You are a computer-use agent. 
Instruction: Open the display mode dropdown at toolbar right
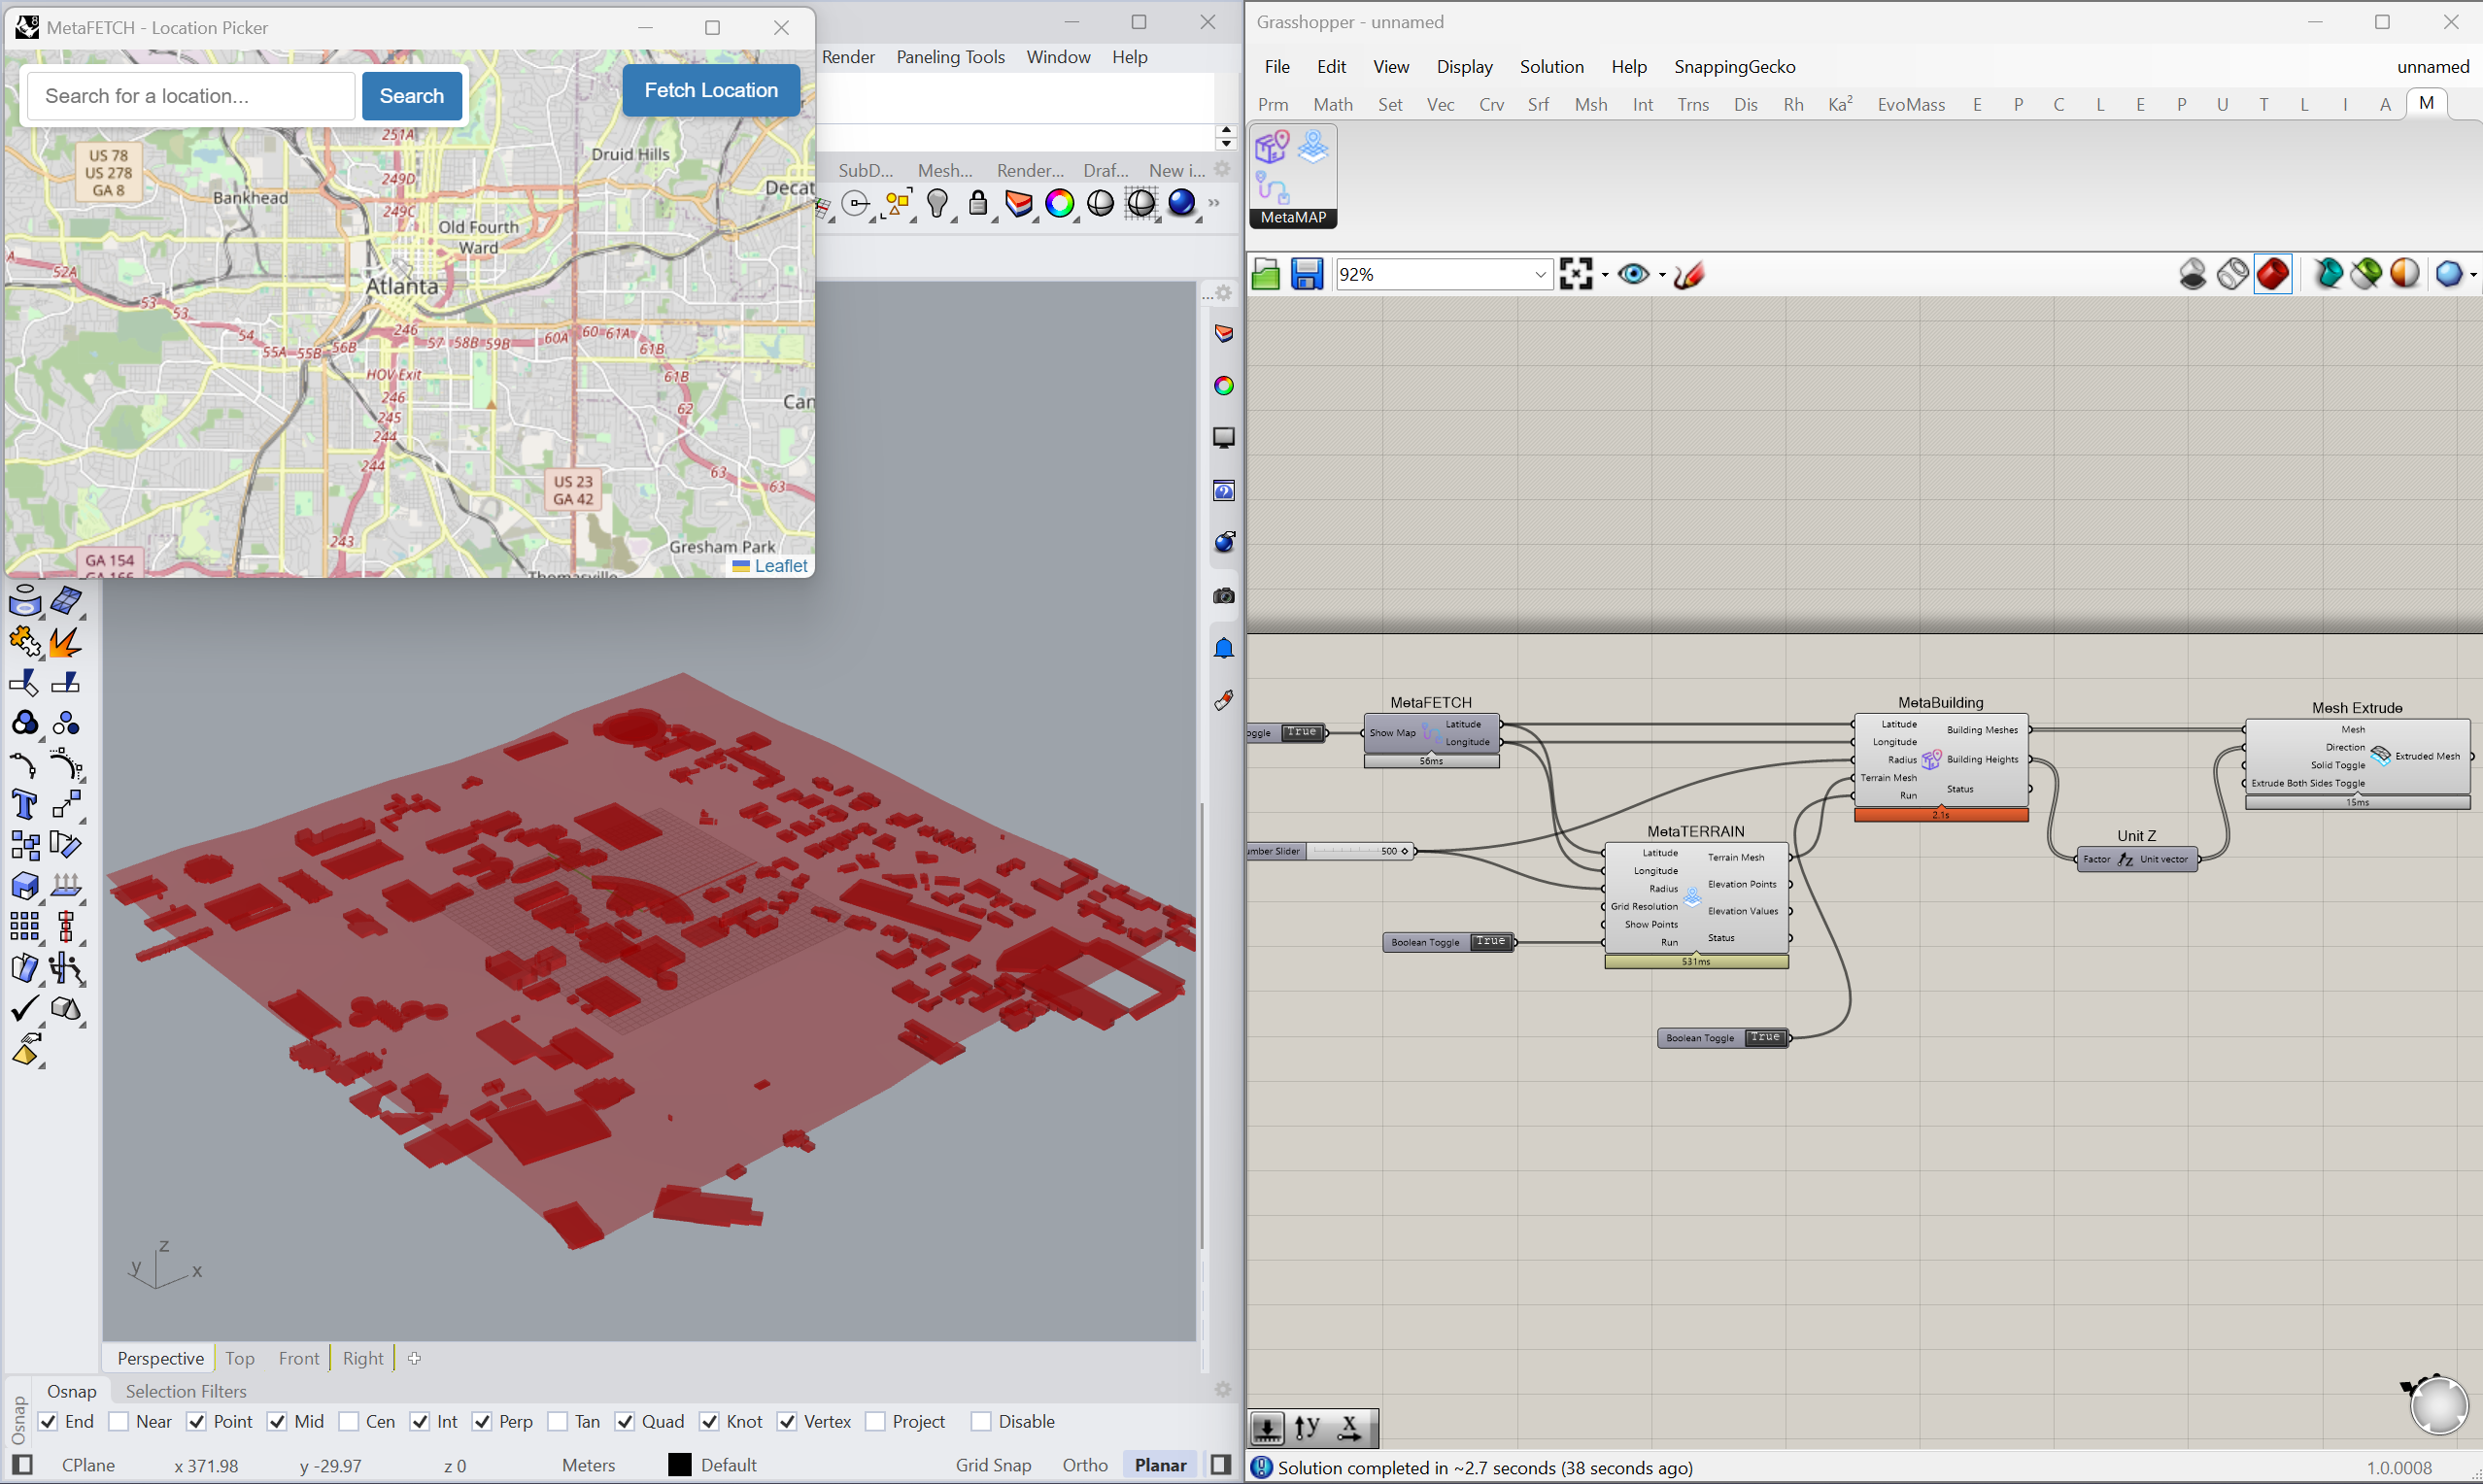click(2472, 274)
